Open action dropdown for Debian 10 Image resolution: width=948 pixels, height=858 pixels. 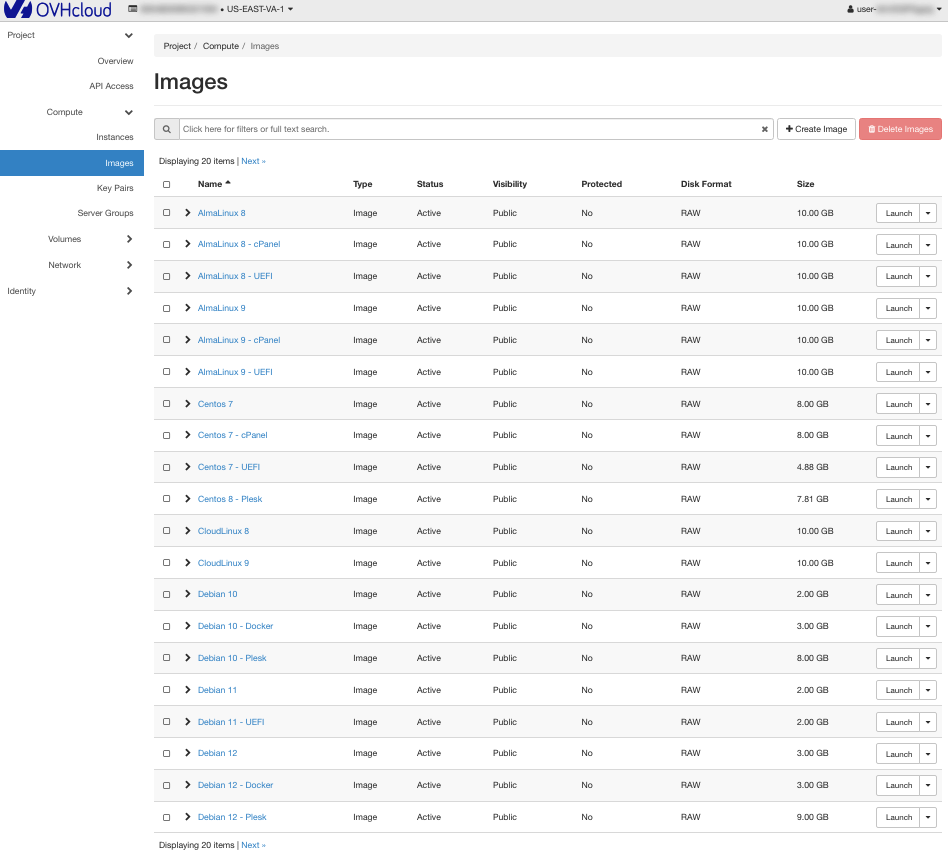pos(928,594)
